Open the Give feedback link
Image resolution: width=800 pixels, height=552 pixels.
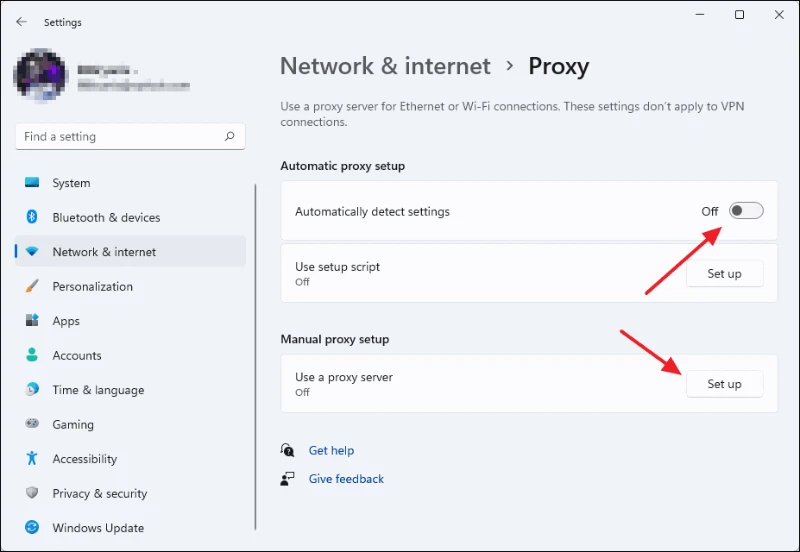point(346,479)
